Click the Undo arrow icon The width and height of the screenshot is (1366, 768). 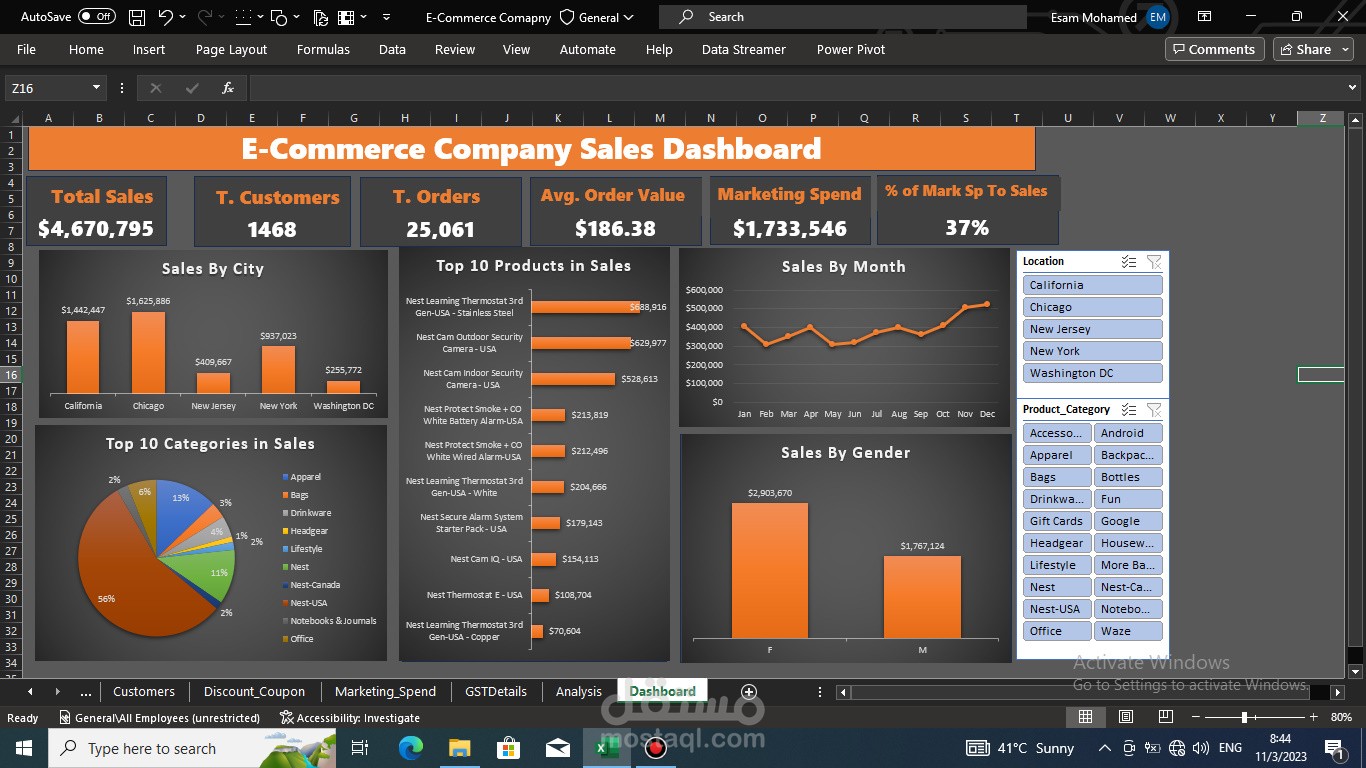click(x=165, y=17)
